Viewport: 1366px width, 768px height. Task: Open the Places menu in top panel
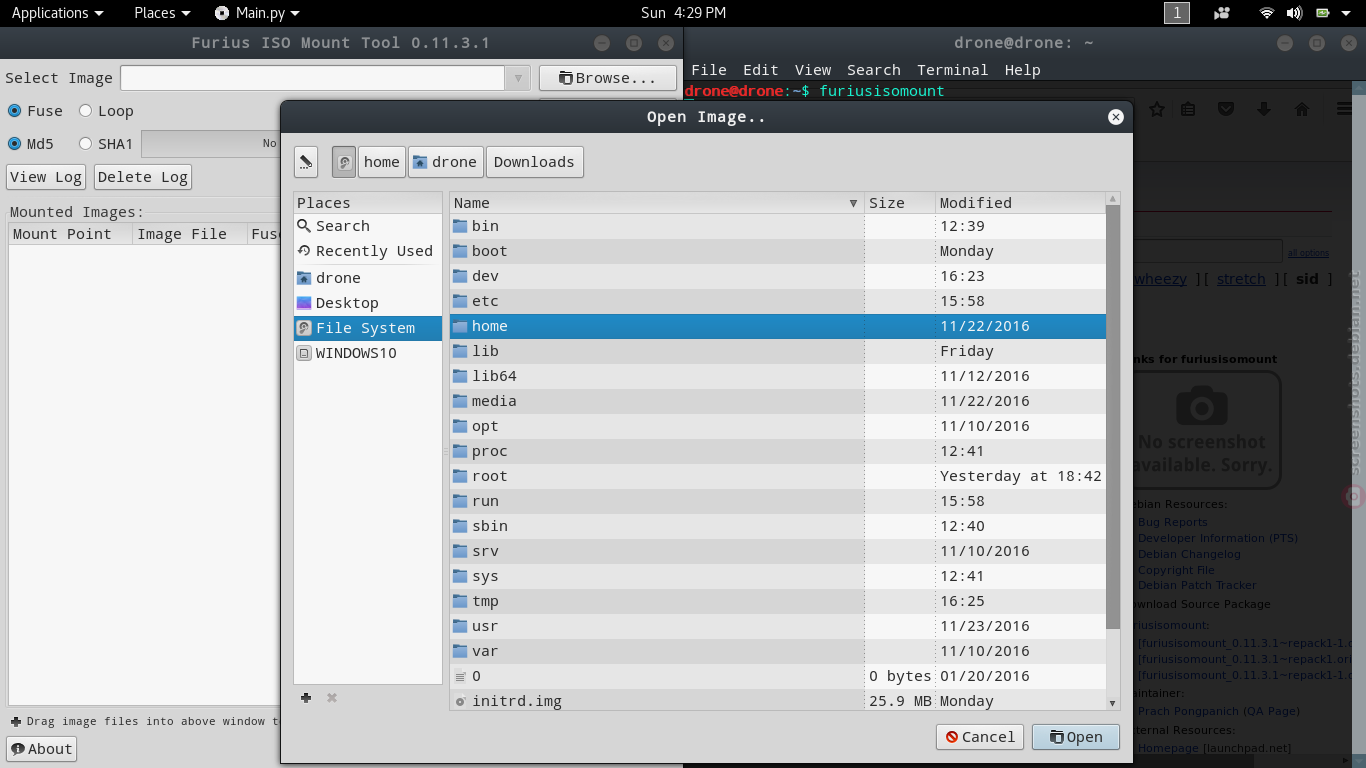pos(162,13)
